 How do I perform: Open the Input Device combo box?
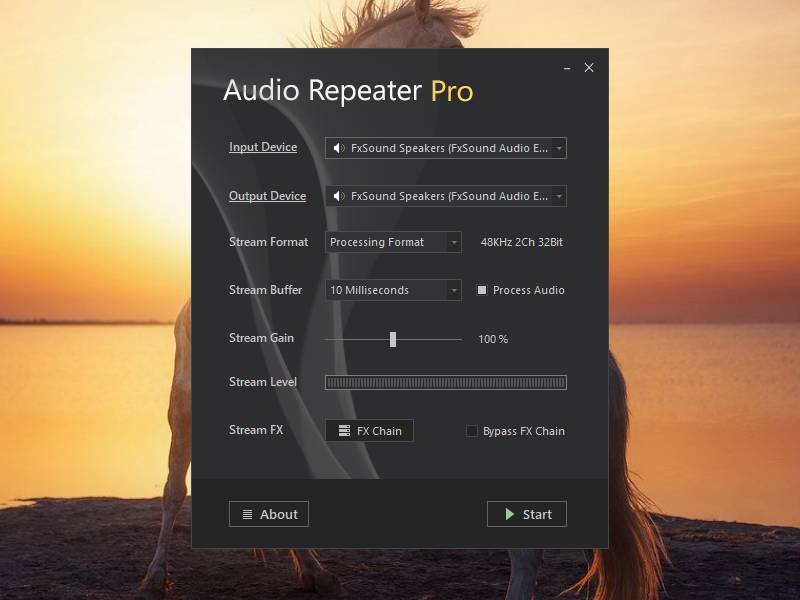pos(445,148)
